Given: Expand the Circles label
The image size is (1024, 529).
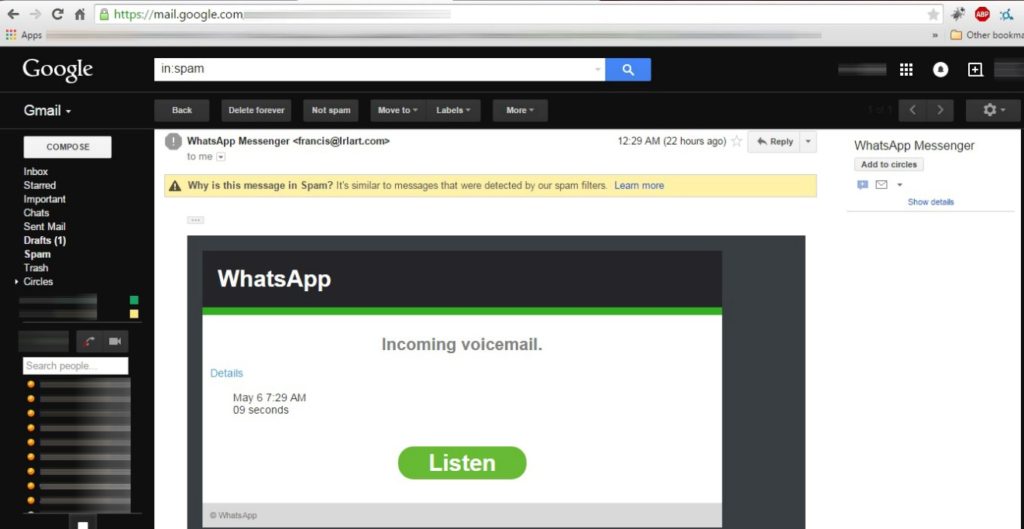Looking at the screenshot, I should coord(16,282).
